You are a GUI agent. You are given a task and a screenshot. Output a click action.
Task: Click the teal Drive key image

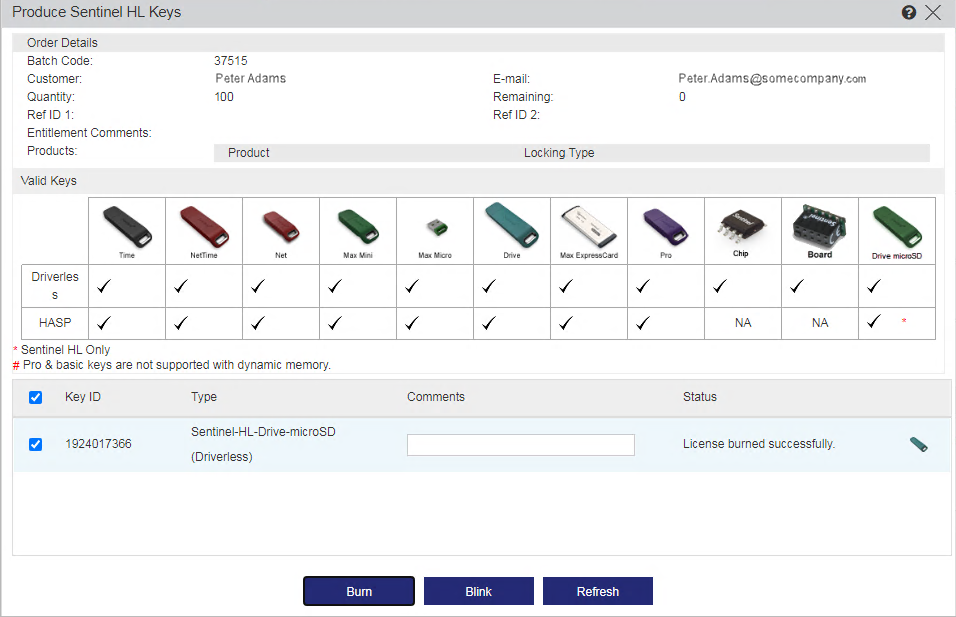[511, 223]
